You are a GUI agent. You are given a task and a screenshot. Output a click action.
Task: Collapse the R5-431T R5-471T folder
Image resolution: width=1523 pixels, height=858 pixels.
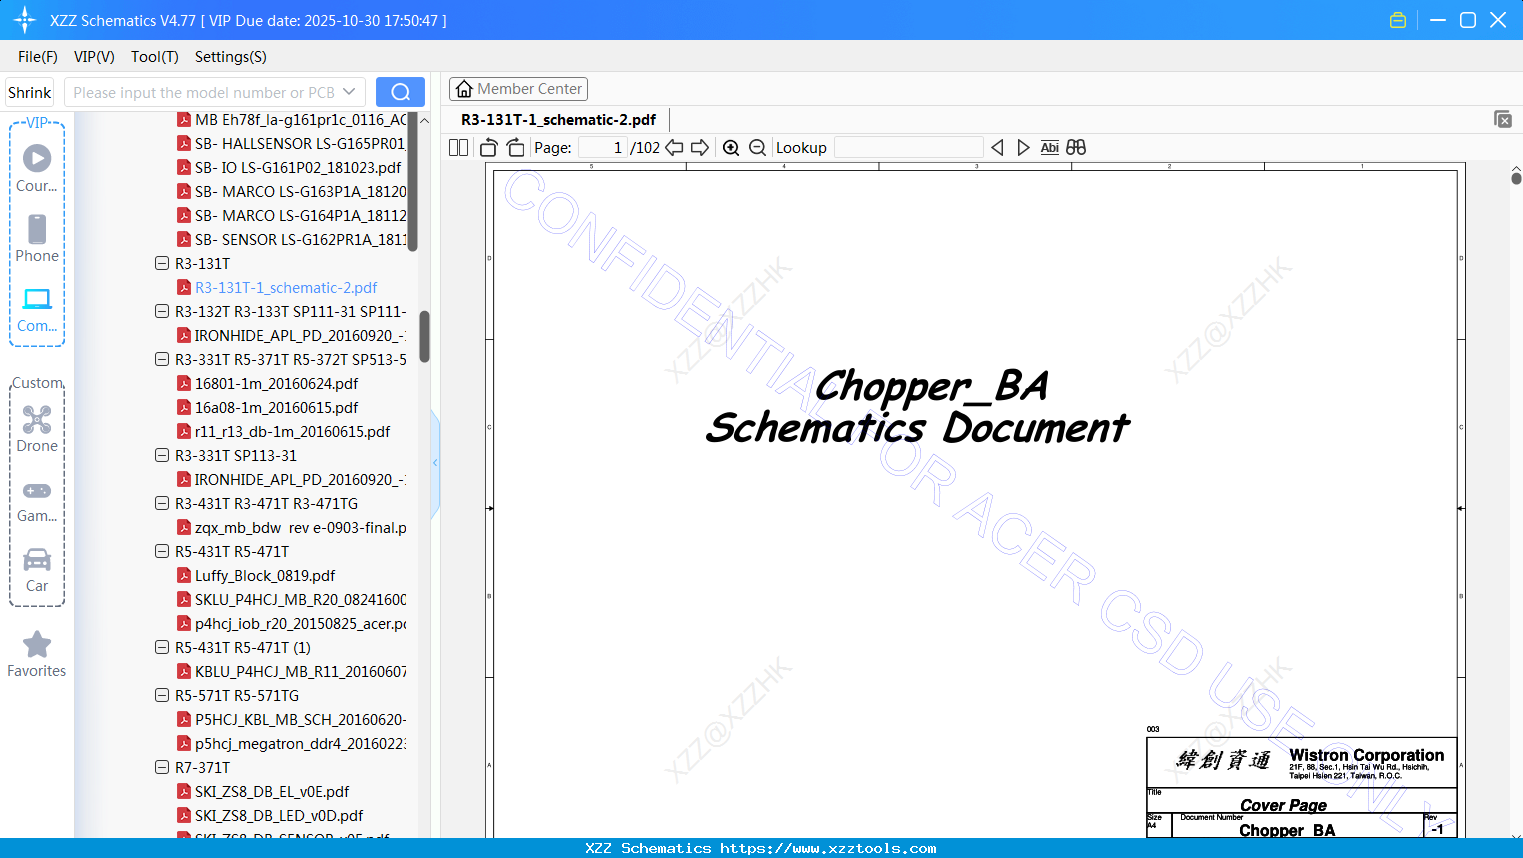pyautogui.click(x=162, y=552)
